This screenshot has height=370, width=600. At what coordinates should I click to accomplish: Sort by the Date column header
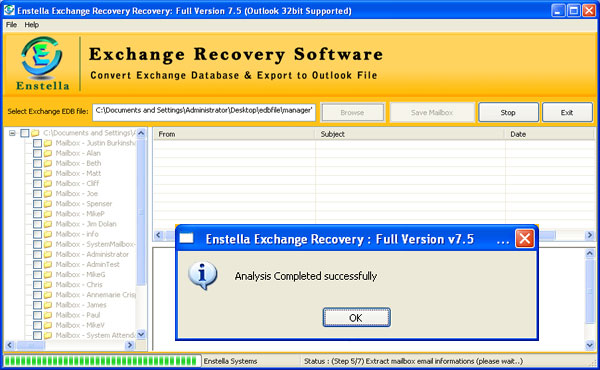[549, 134]
